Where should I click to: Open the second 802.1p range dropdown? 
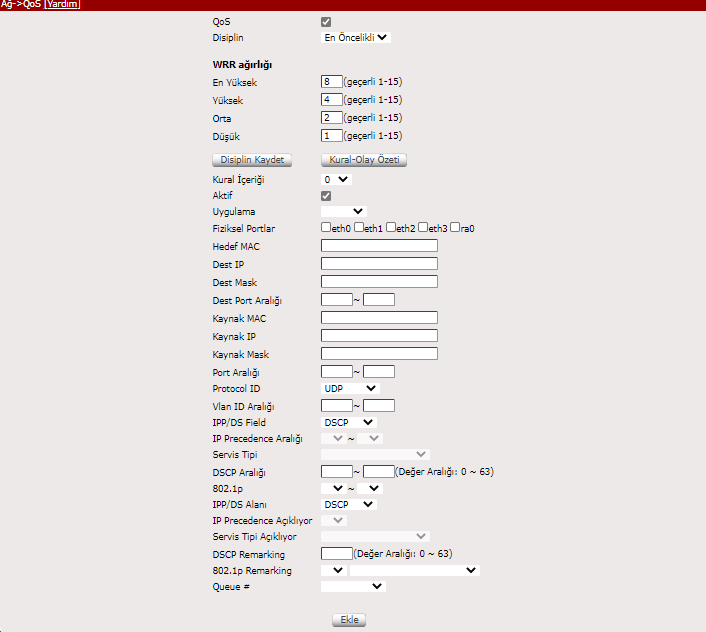[x=370, y=488]
